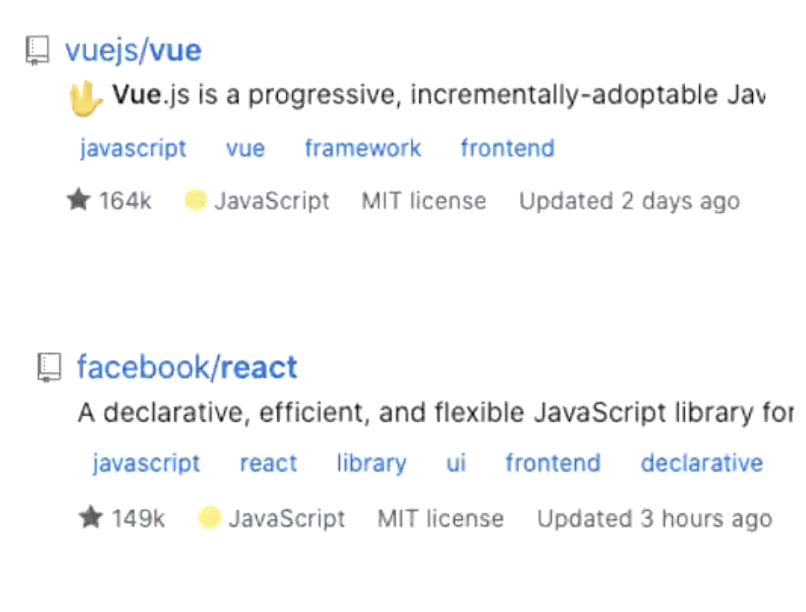Screen dimensions: 806x612
Task: Click the repository icon beside vuejs/vue
Action: (37, 50)
